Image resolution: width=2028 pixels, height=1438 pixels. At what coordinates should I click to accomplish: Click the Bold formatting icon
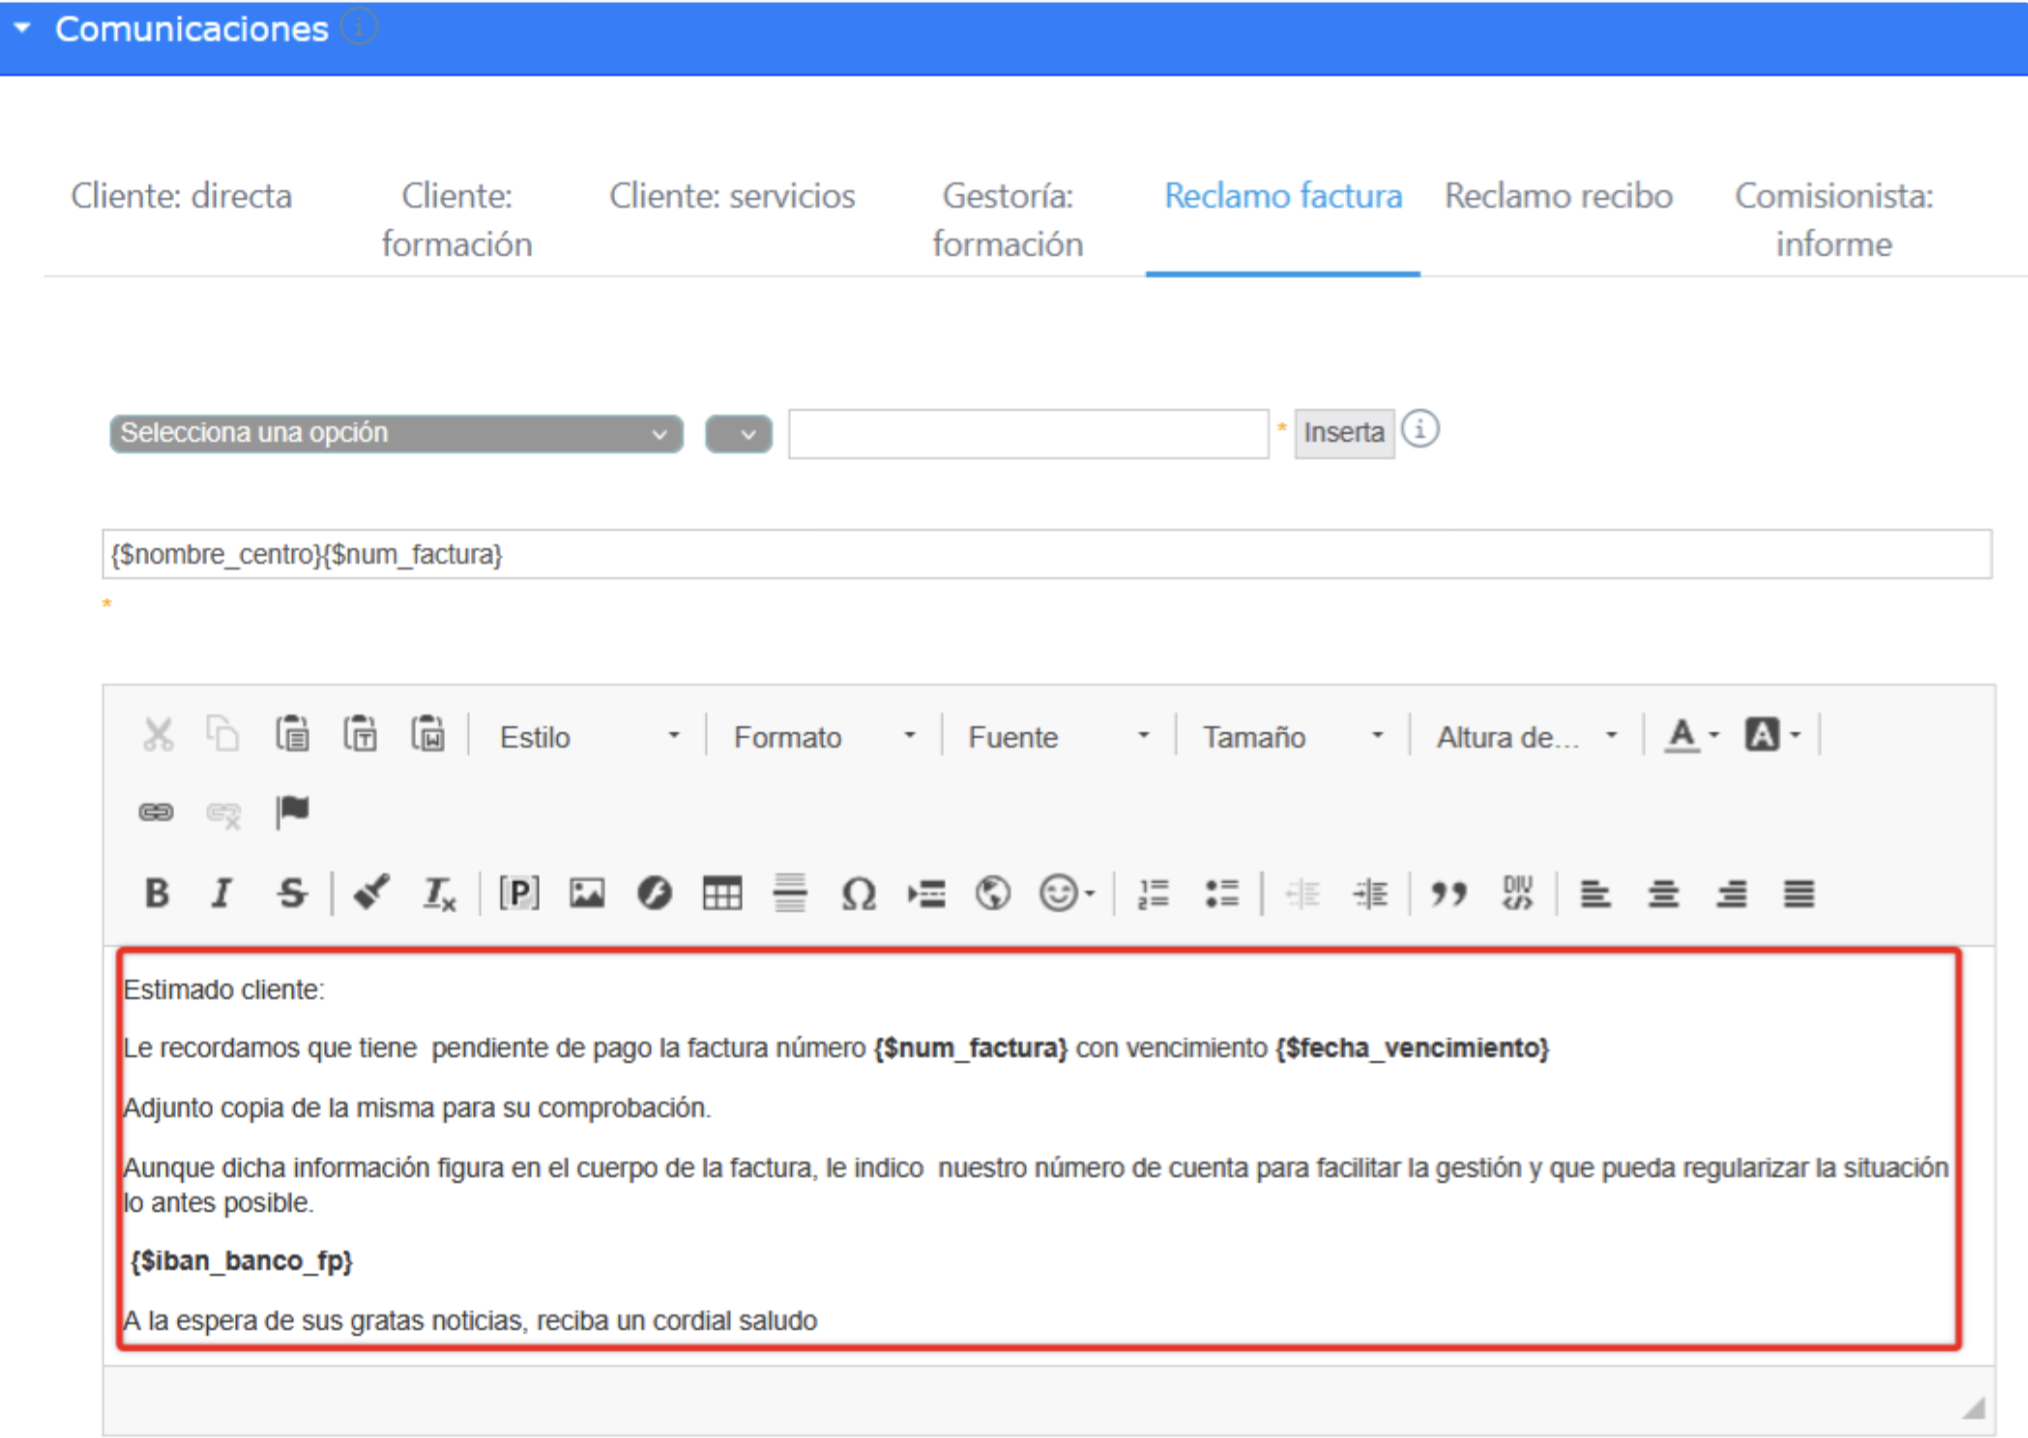tap(157, 893)
